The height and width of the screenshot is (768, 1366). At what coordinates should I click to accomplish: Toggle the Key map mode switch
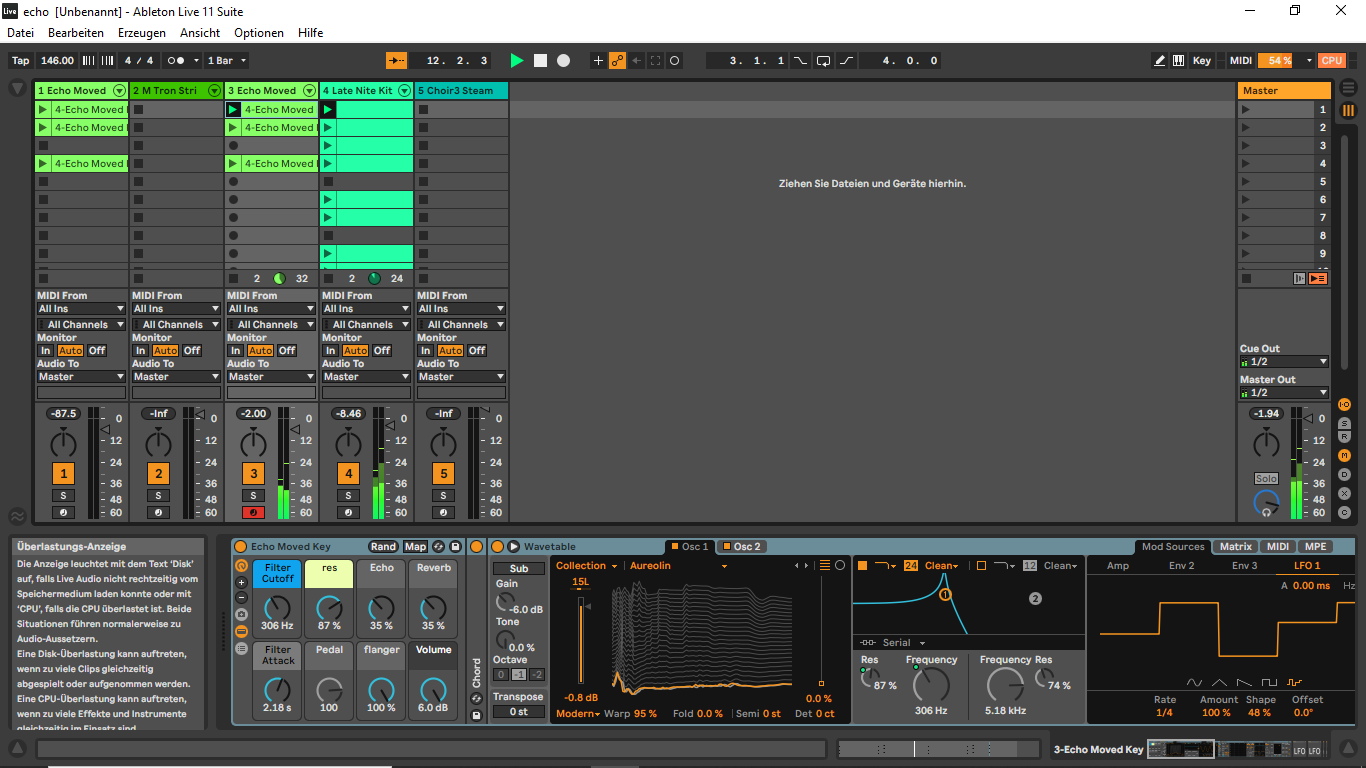(x=1201, y=60)
